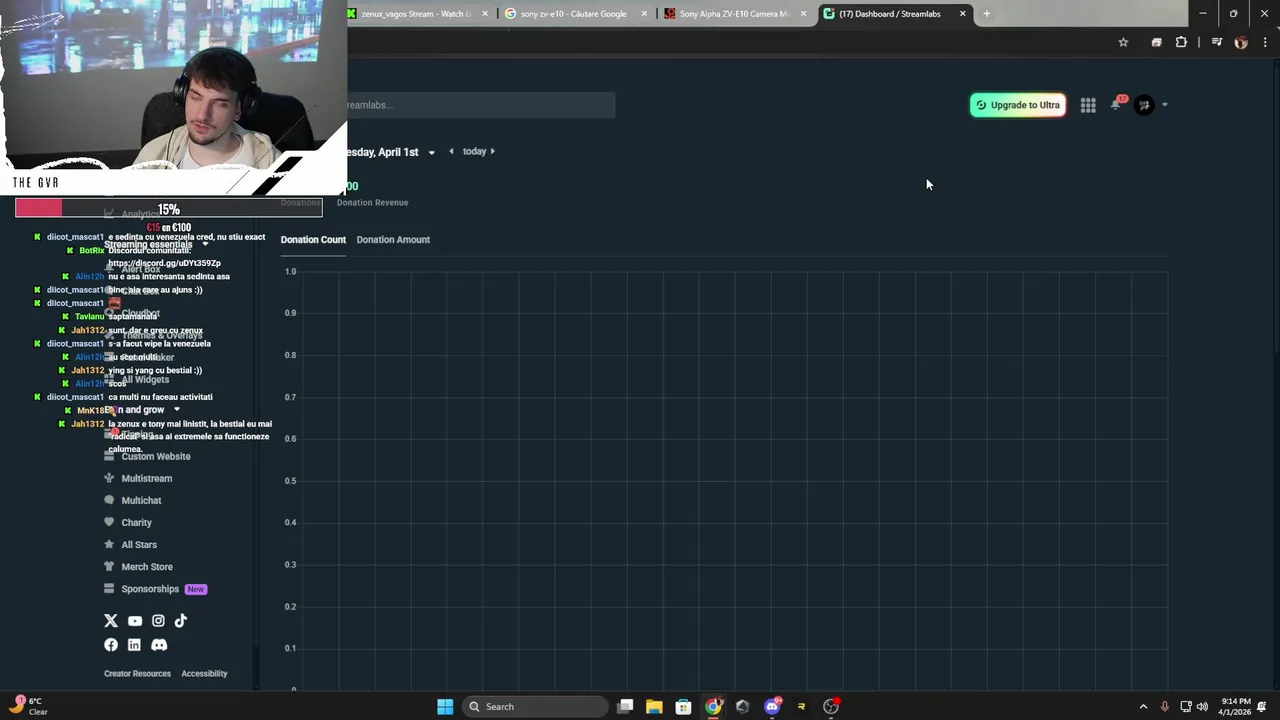Open the Facebook social icon
1280x720 pixels.
(x=111, y=645)
